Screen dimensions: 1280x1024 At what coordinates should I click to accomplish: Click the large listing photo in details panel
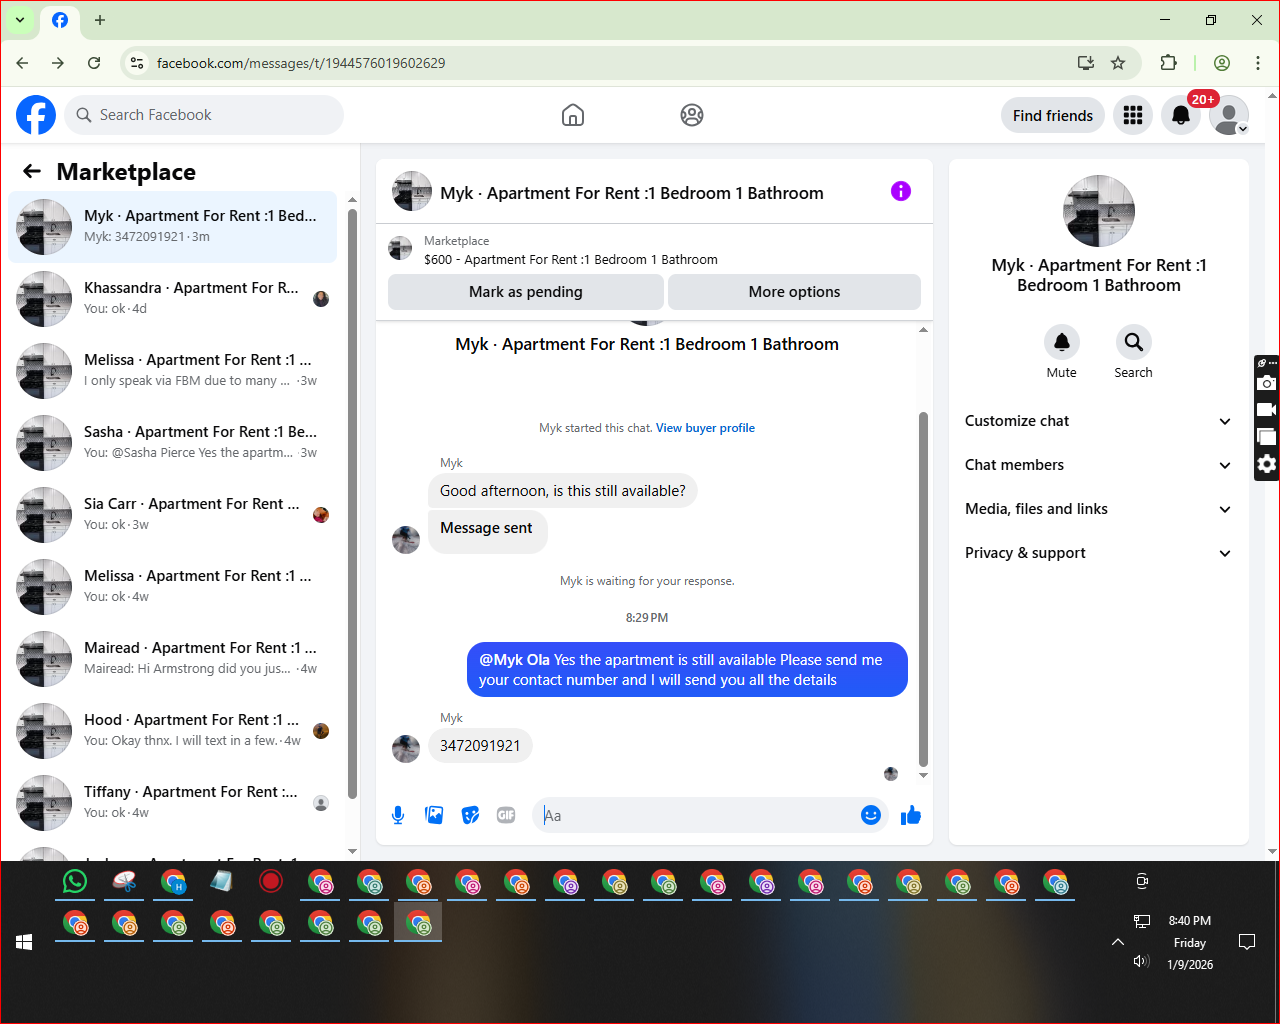[1099, 211]
